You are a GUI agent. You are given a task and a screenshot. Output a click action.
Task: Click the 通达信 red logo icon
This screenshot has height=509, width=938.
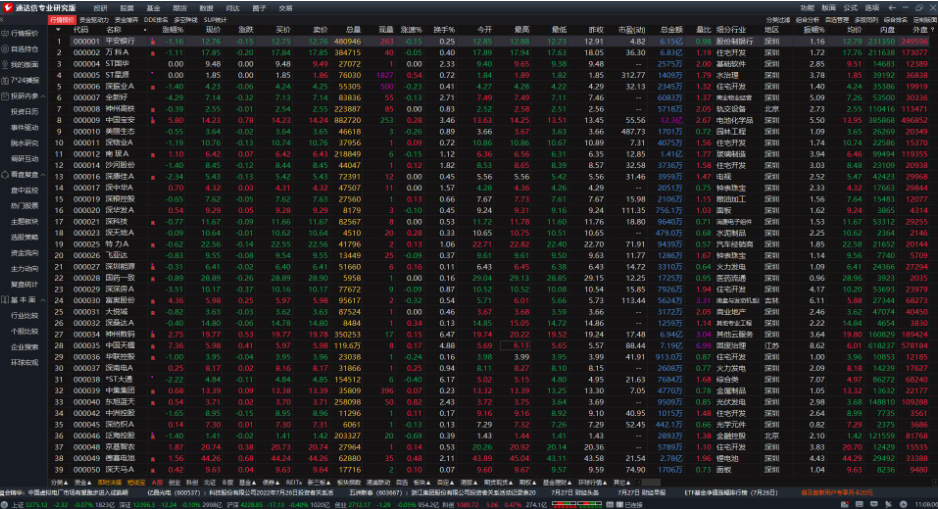pos(8,7)
